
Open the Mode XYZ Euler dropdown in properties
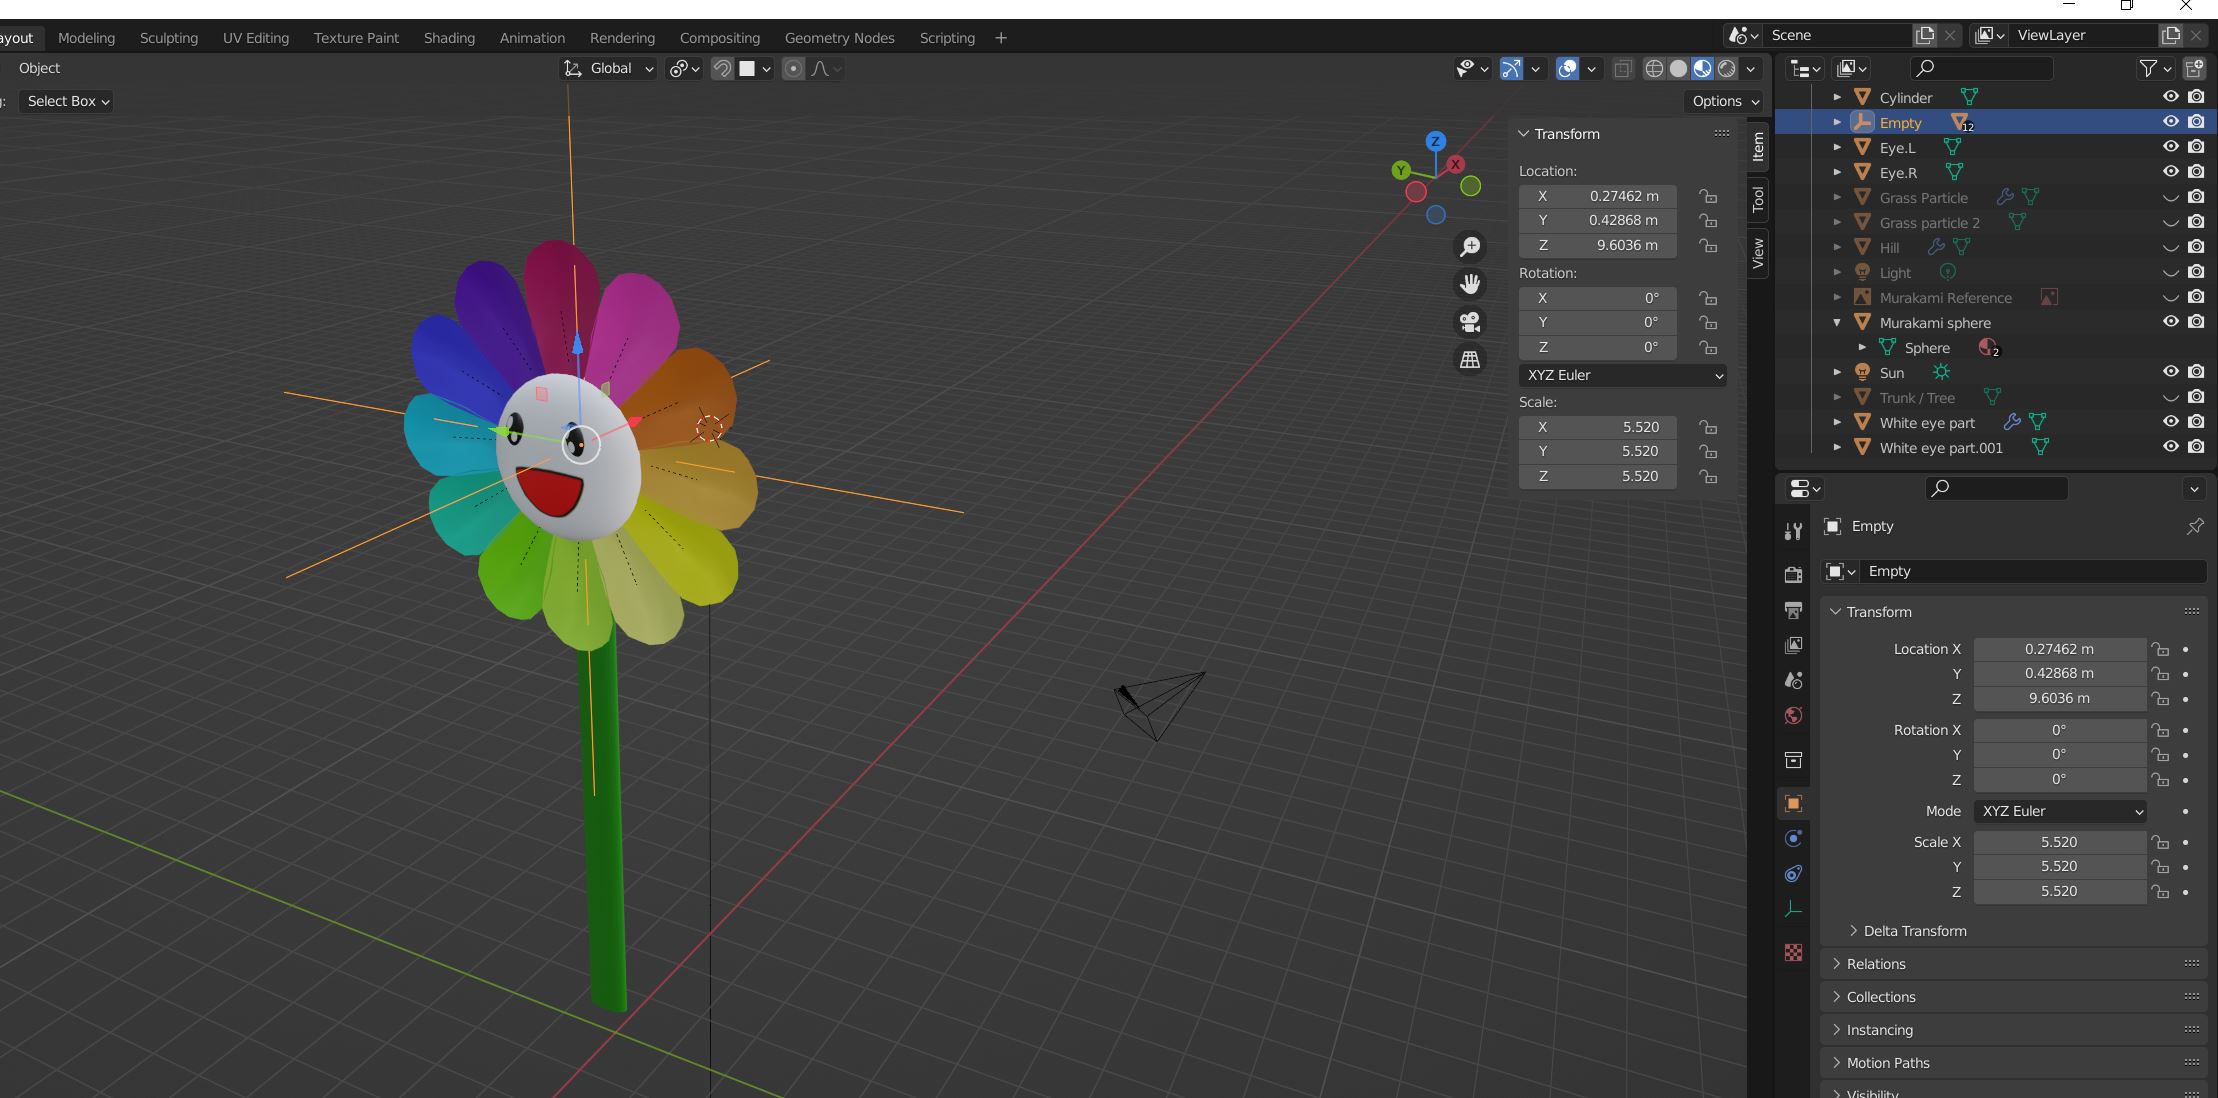(2060, 811)
